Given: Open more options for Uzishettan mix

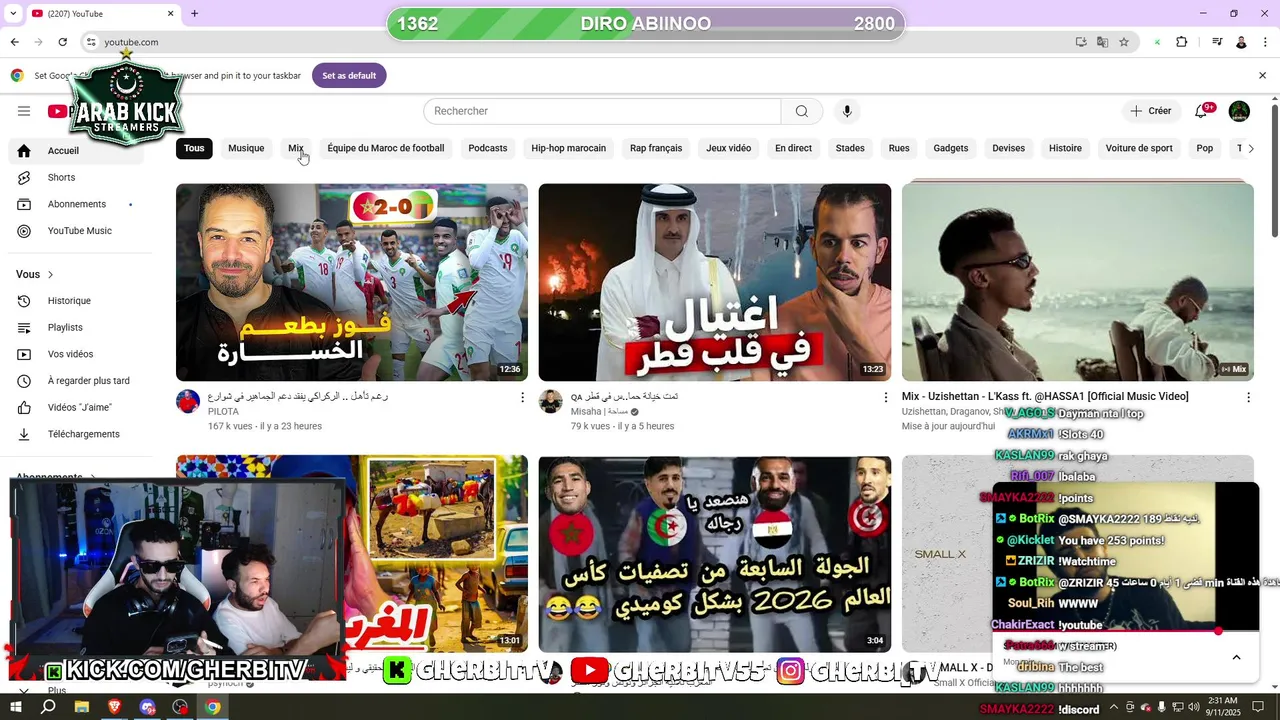Looking at the screenshot, I should [x=1248, y=398].
